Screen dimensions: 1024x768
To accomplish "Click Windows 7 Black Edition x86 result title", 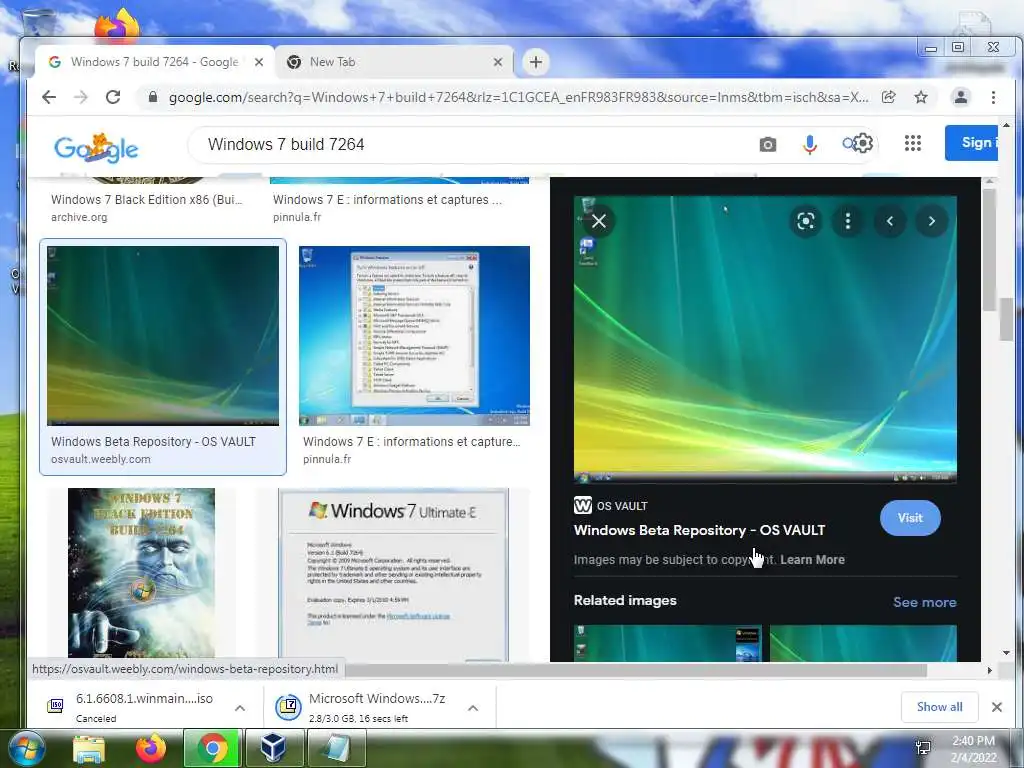I will tap(146, 200).
